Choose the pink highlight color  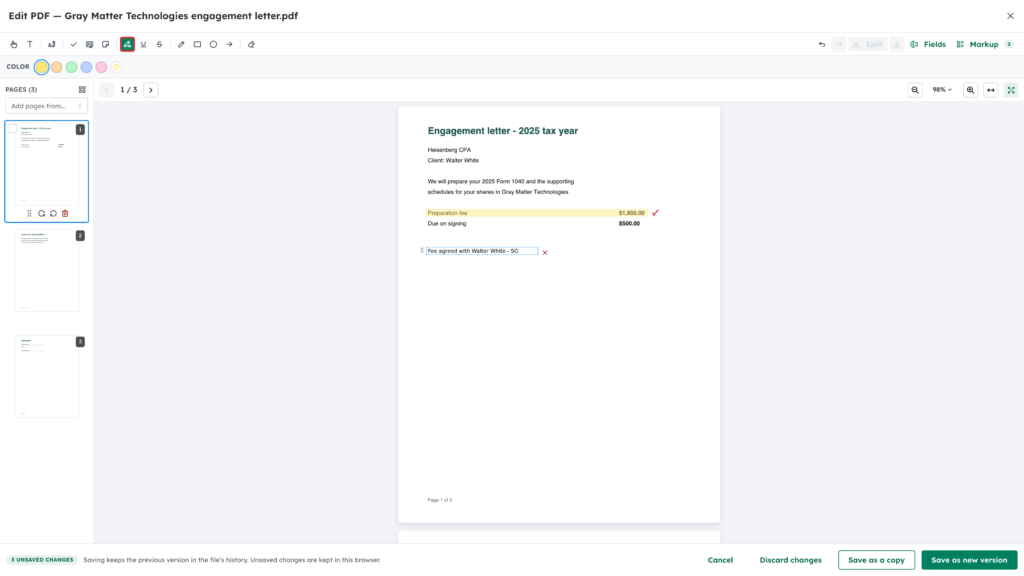pos(101,67)
